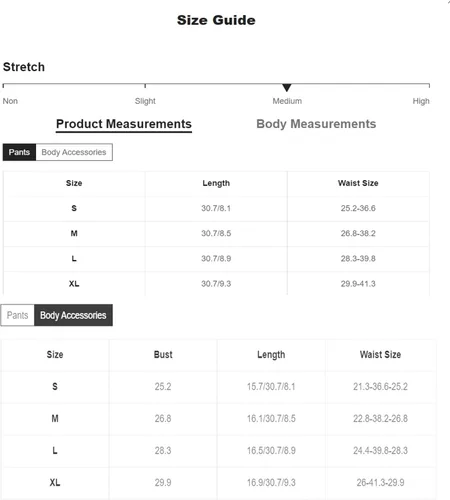The image size is (450, 500).
Task: Click the Length header in the Pants table
Action: tap(216, 183)
